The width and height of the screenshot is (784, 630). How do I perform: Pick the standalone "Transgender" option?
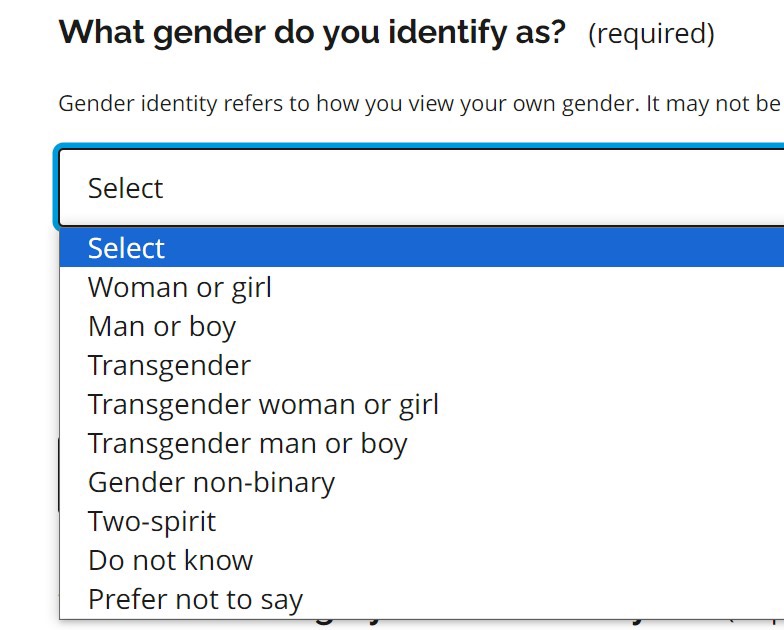pyautogui.click(x=169, y=366)
